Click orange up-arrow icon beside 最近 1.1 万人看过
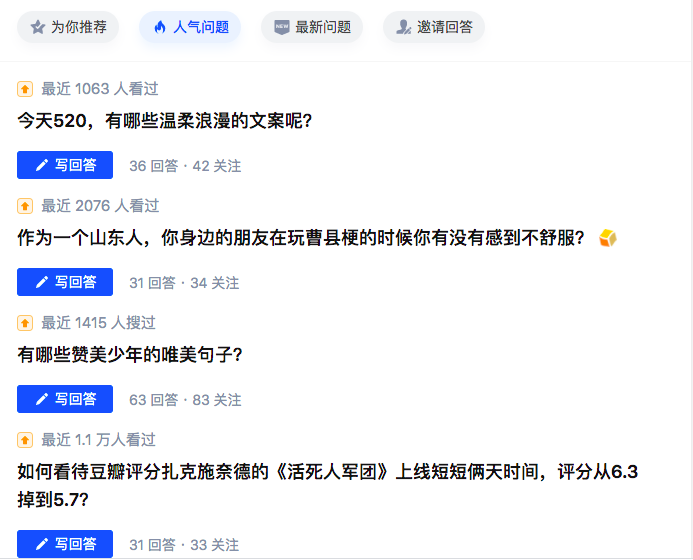693x560 pixels. click(x=25, y=440)
